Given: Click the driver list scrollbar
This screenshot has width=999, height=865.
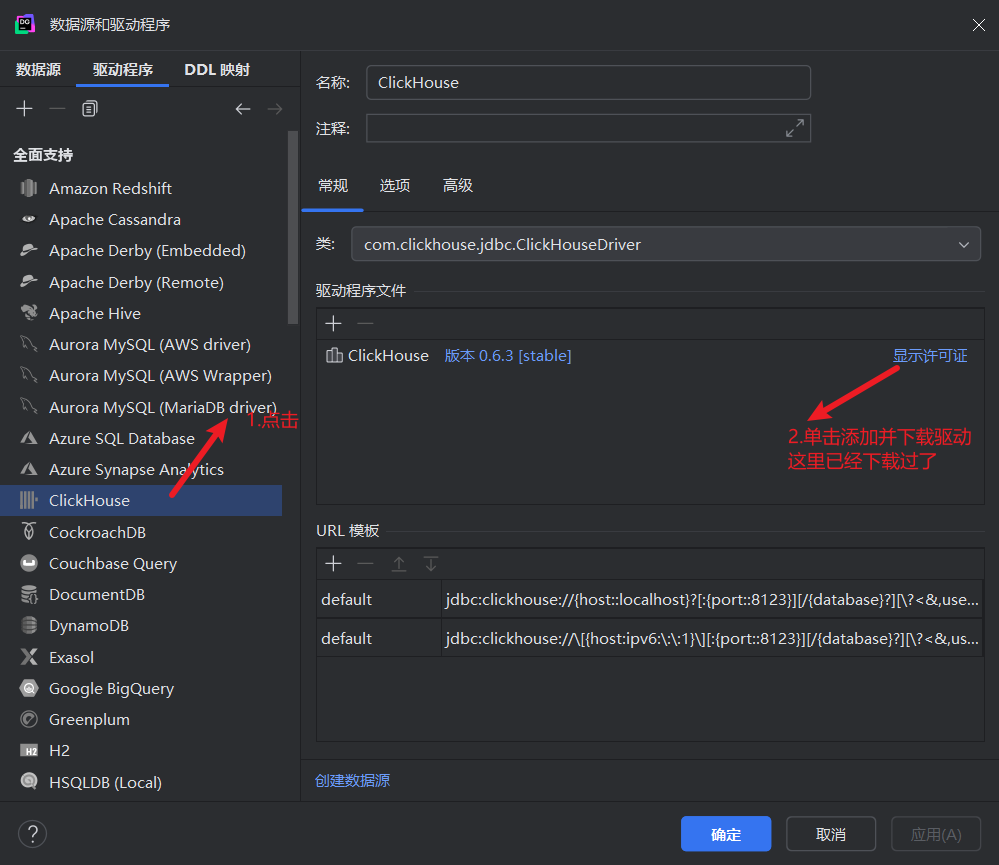Looking at the screenshot, I should coord(293,227).
